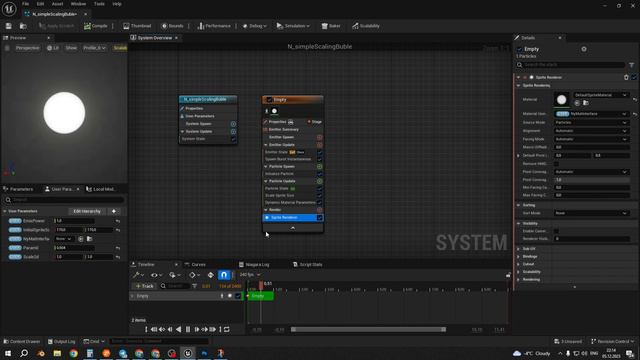640x360 pixels.
Task: Compile the Niagara system
Action: pos(96,26)
